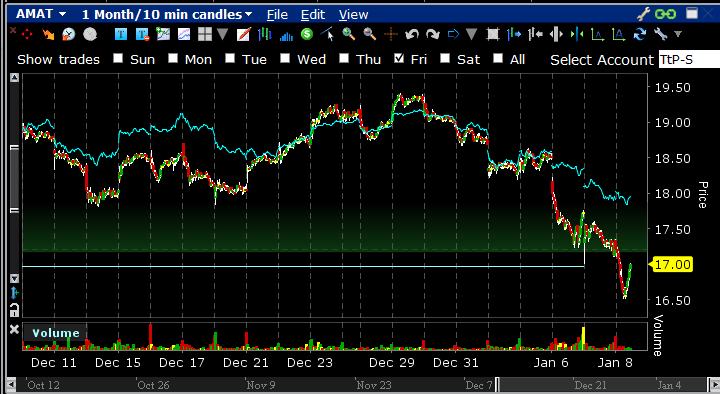
Task: Open the AMAT symbol dropdown arrow
Action: tap(62, 14)
